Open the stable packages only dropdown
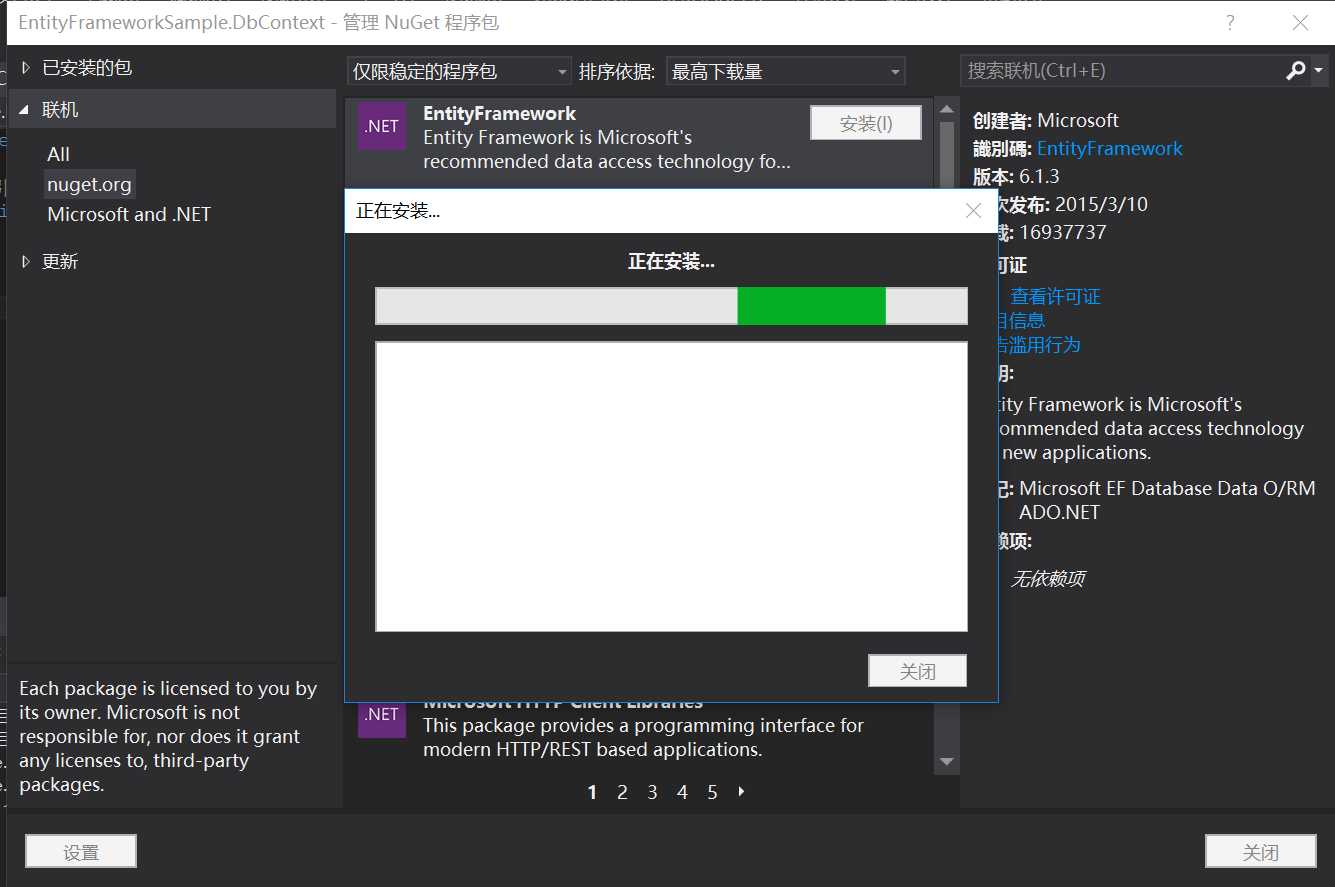The width and height of the screenshot is (1335, 887). click(x=459, y=71)
